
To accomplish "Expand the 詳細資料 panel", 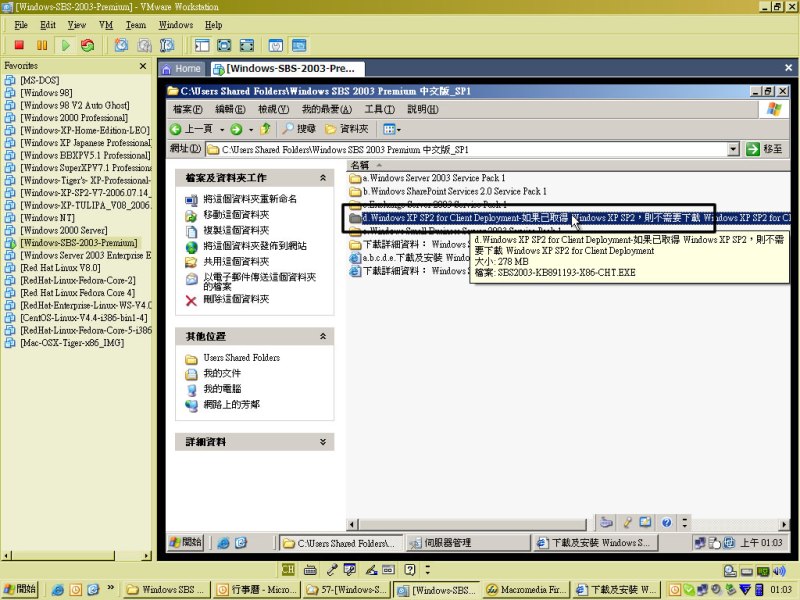I will tap(322, 442).
